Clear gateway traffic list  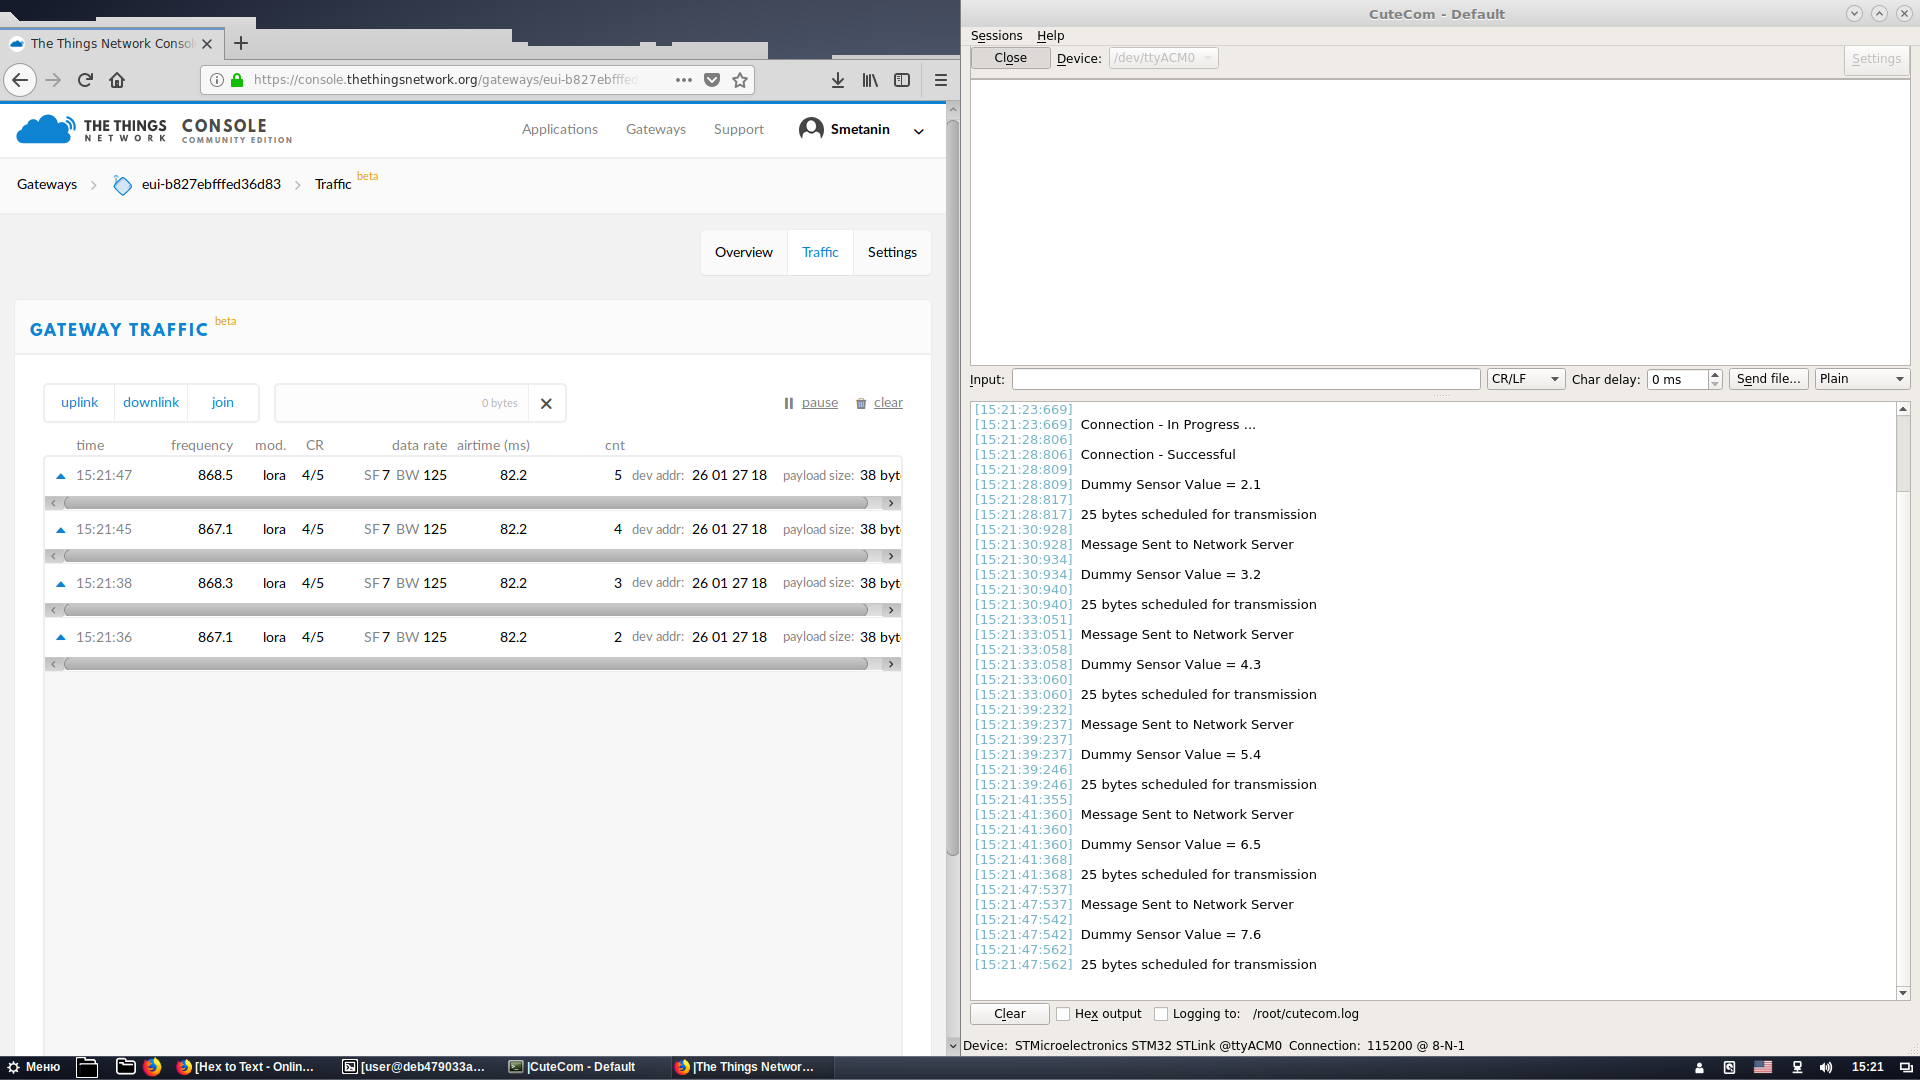click(x=879, y=403)
